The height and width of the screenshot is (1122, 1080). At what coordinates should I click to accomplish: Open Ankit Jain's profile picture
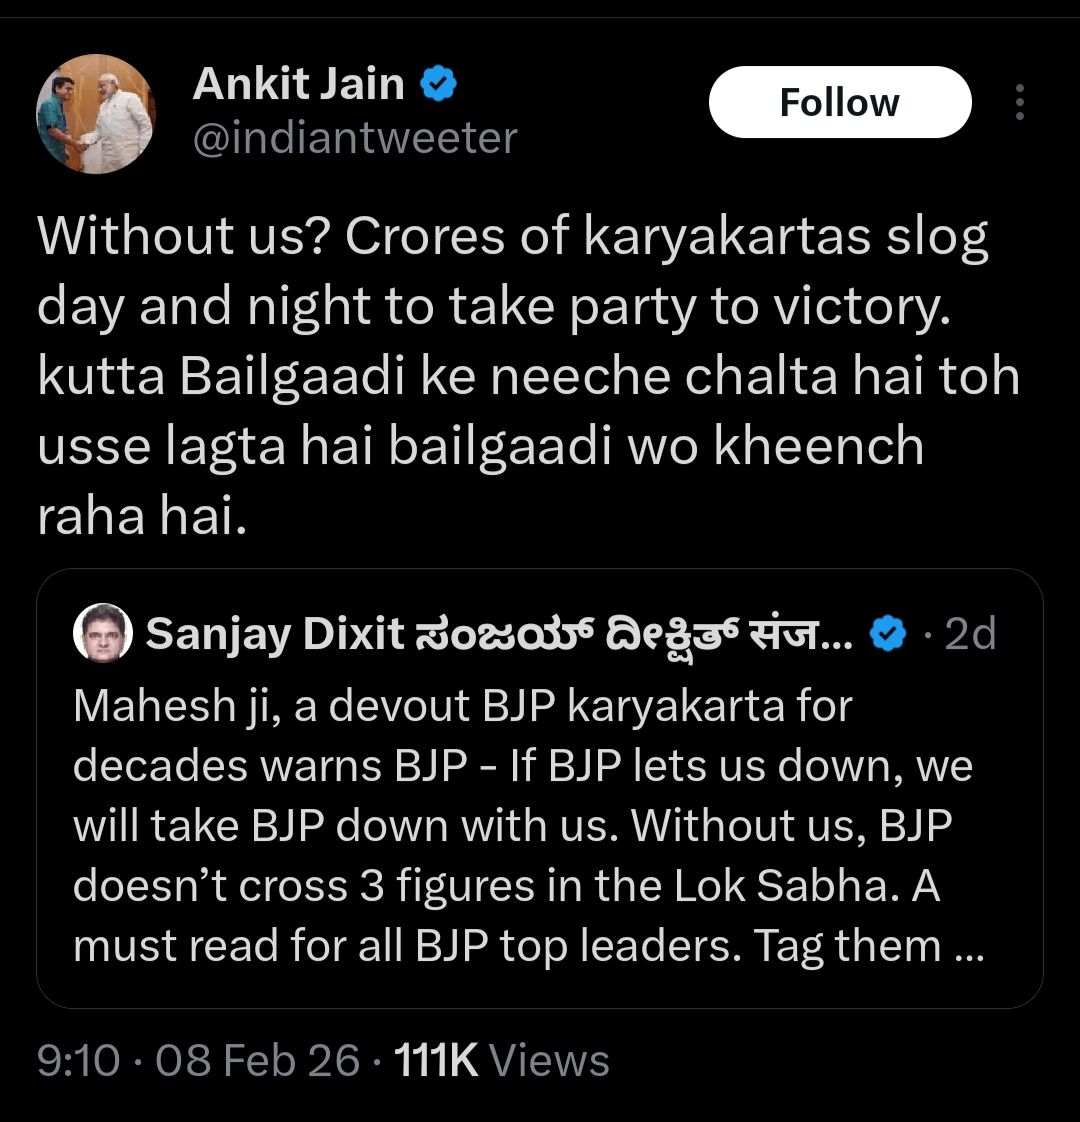pyautogui.click(x=95, y=114)
